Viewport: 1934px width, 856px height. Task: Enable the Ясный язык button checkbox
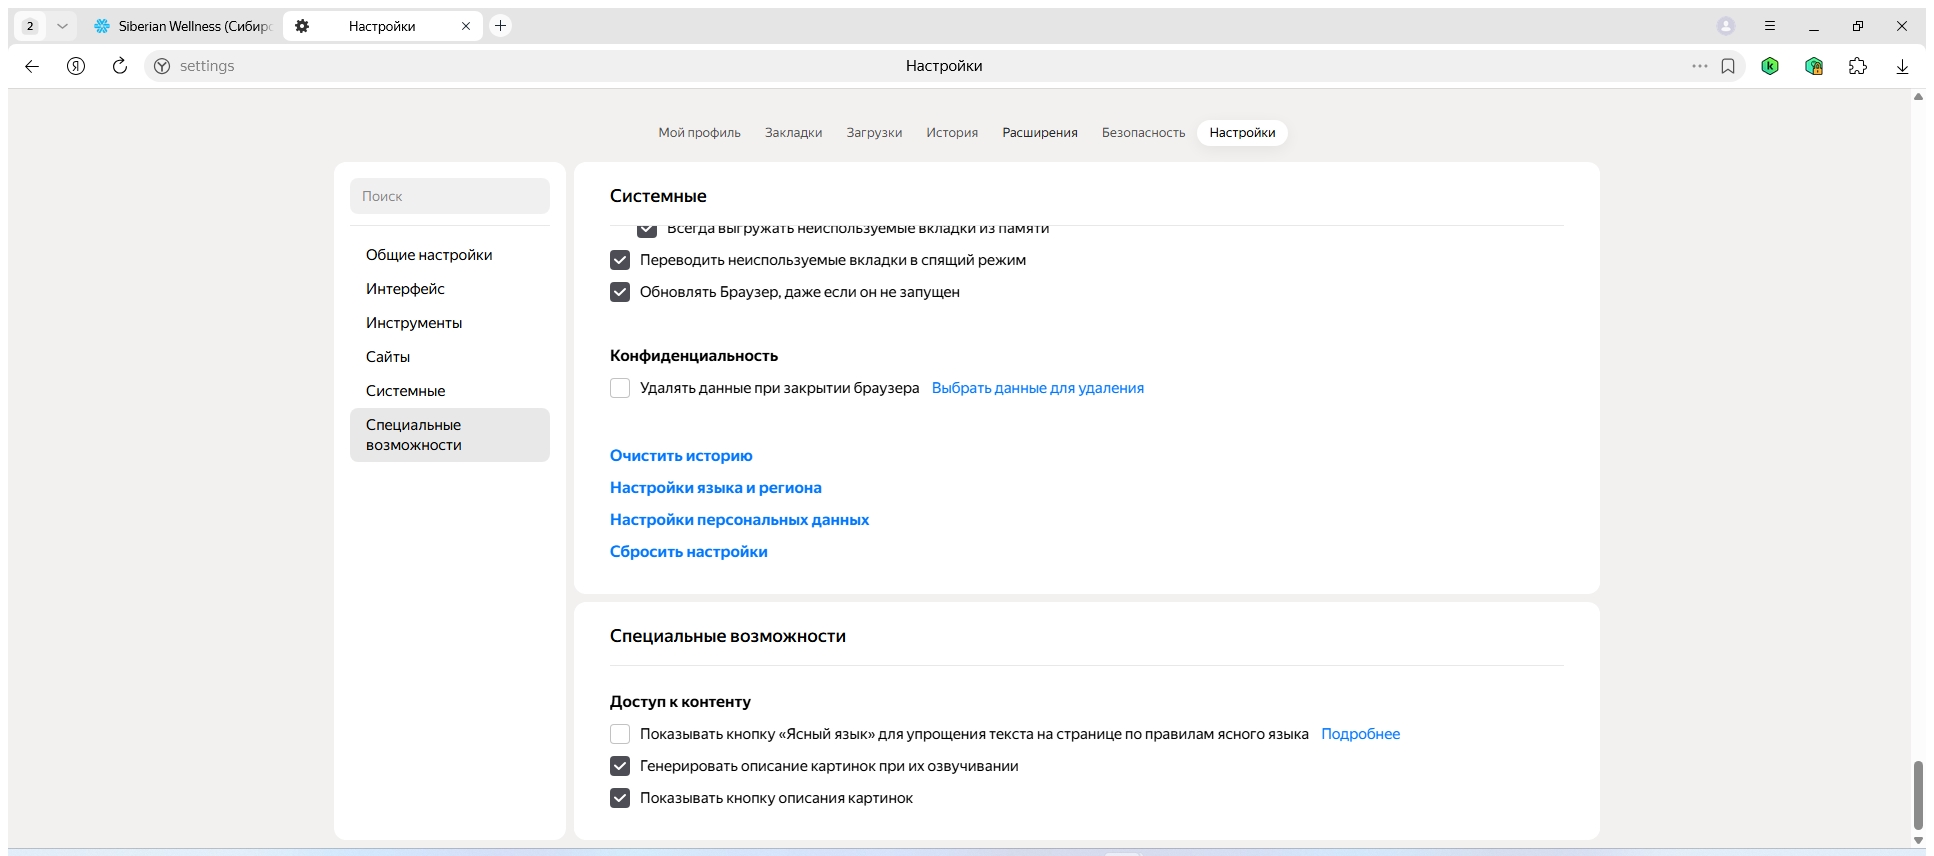[620, 734]
